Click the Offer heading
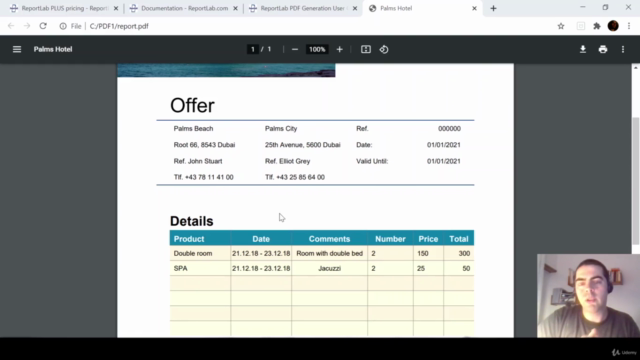This screenshot has height=360, width=640. (192, 106)
